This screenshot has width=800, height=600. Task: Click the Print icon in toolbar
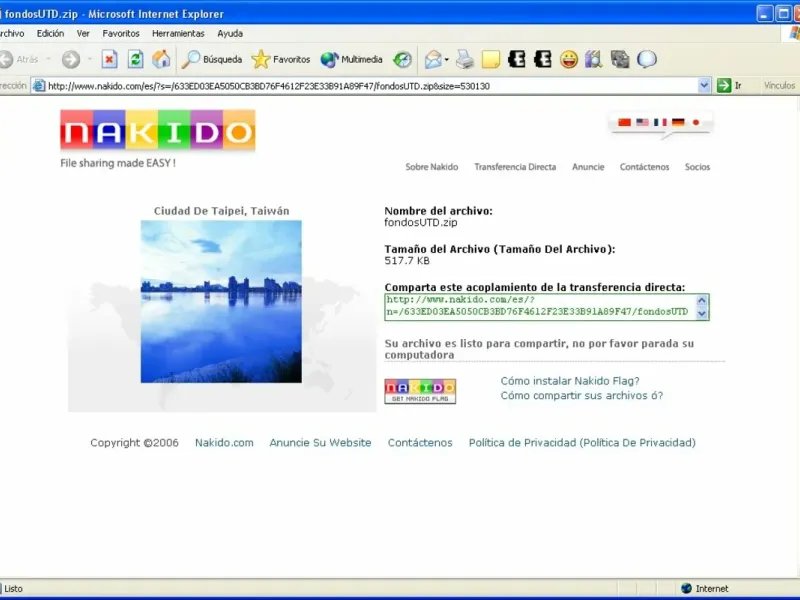[465, 60]
